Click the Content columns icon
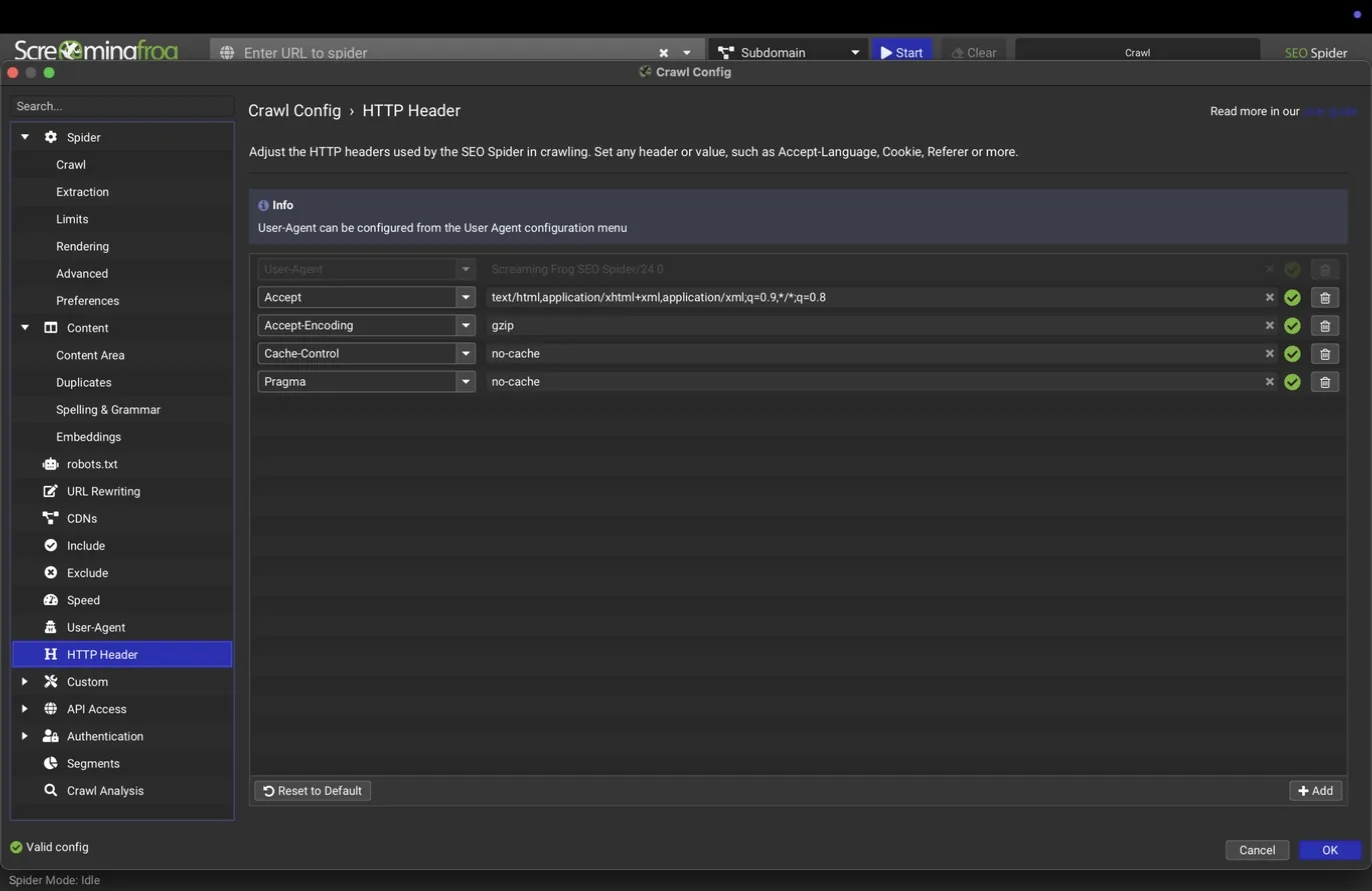 pyautogui.click(x=51, y=327)
